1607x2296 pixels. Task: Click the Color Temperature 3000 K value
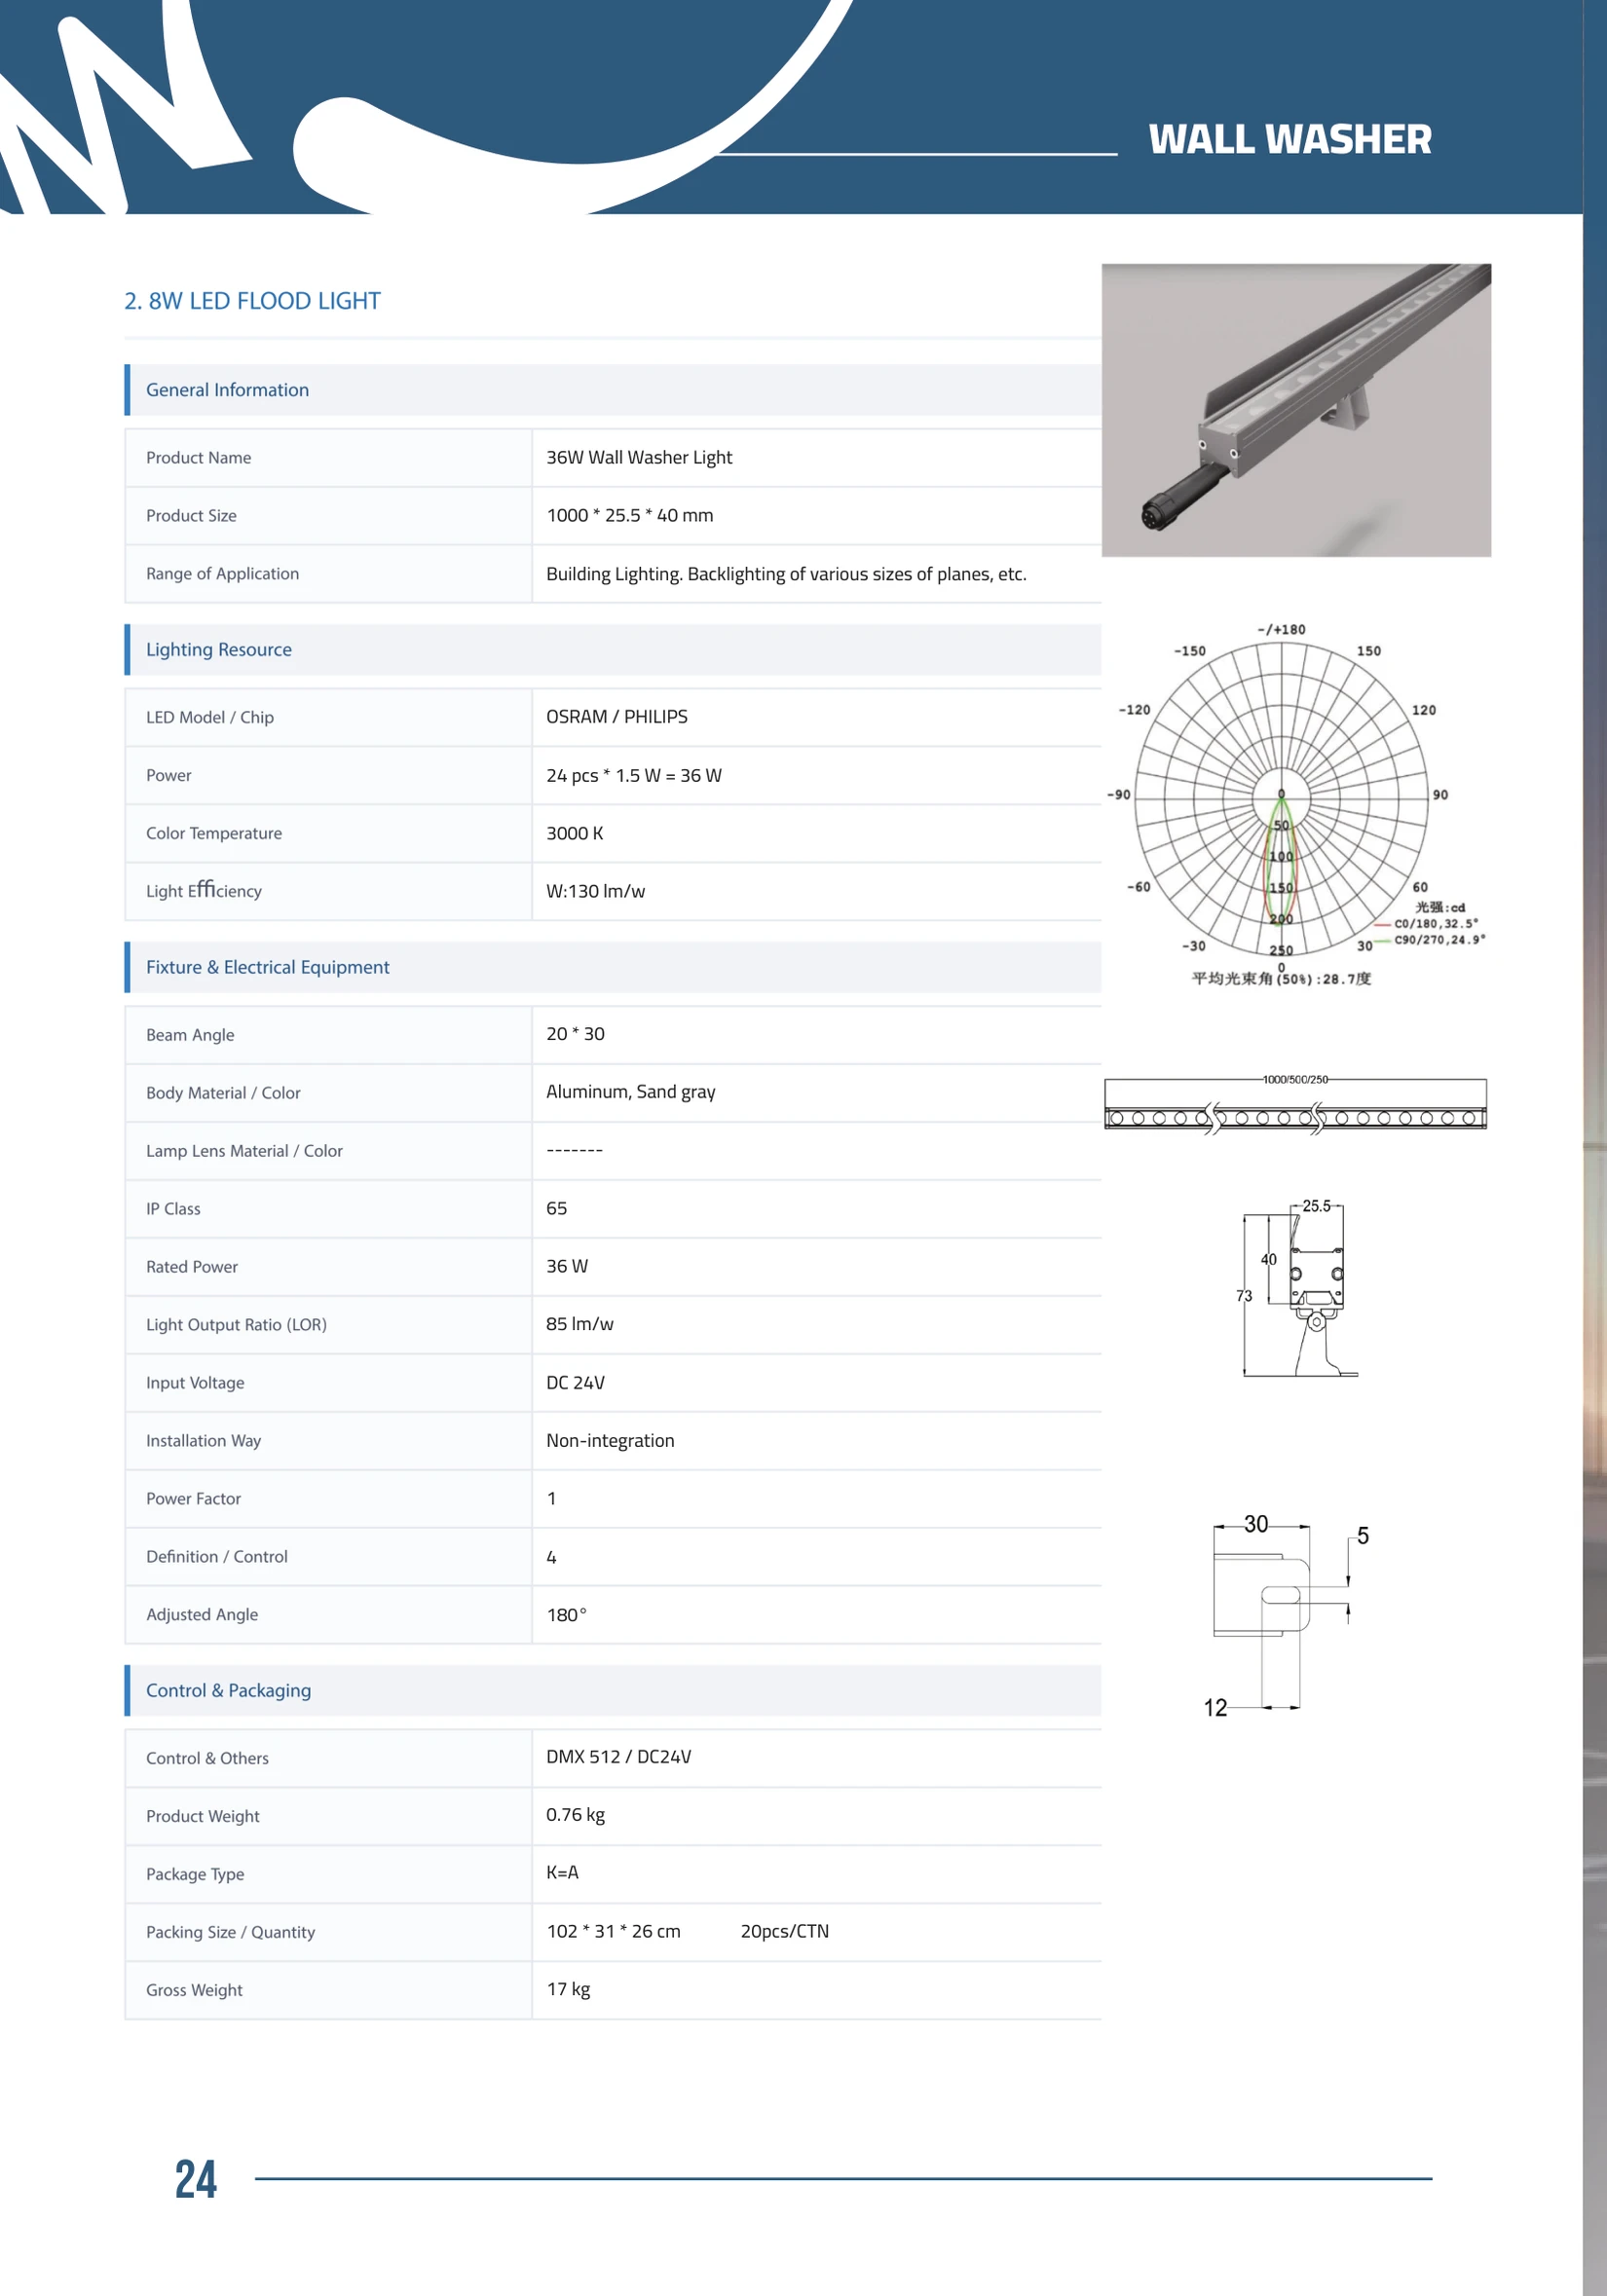point(575,833)
